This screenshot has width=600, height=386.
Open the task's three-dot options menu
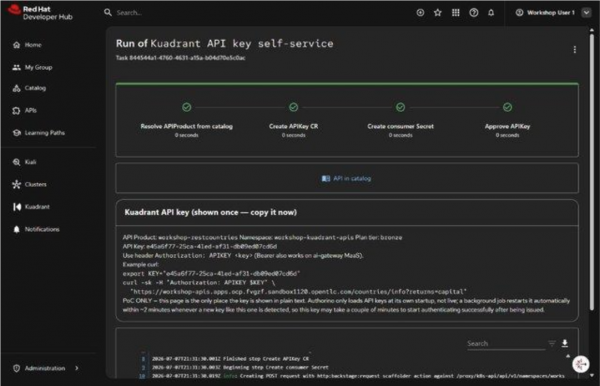click(x=574, y=50)
